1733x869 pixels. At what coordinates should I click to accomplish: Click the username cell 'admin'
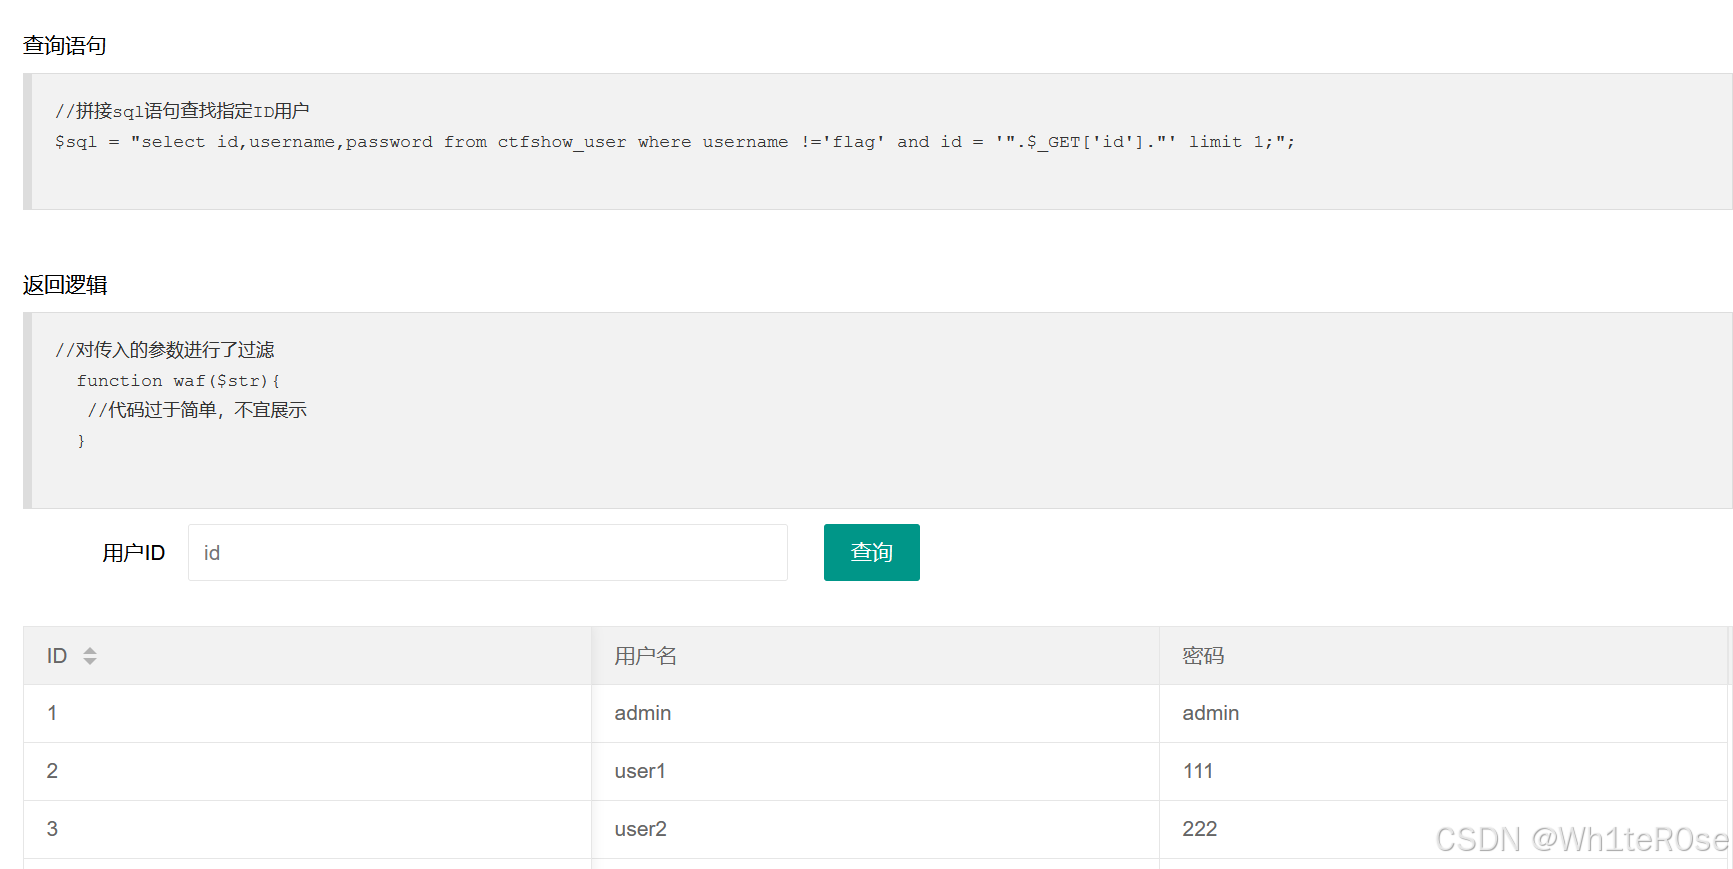[875, 713]
